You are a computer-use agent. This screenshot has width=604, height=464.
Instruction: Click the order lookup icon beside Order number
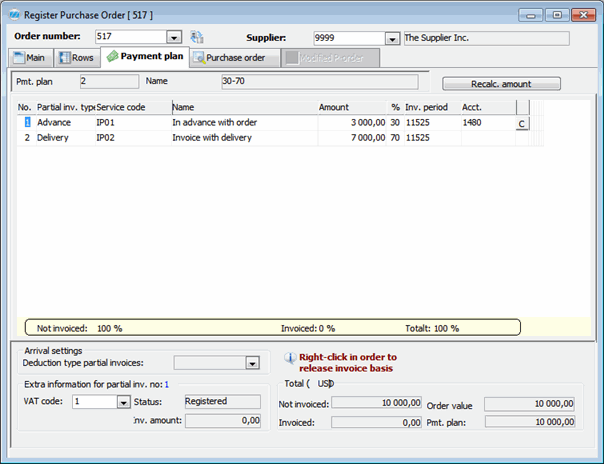coord(197,37)
